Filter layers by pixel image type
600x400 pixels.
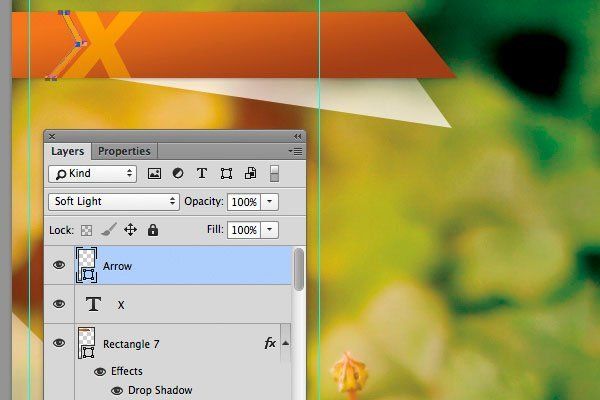point(154,173)
